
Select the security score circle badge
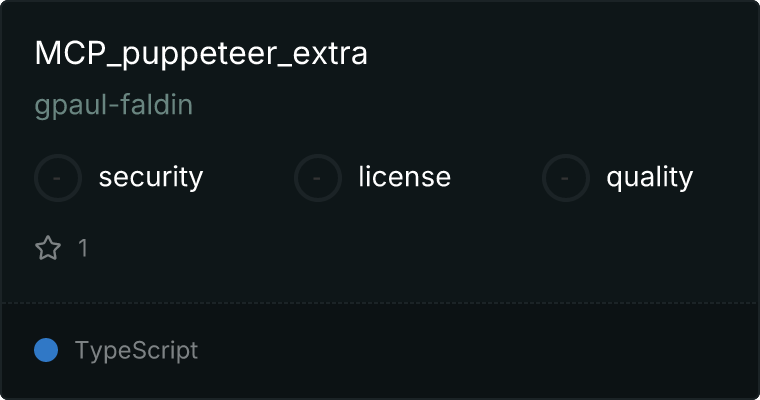(x=58, y=178)
